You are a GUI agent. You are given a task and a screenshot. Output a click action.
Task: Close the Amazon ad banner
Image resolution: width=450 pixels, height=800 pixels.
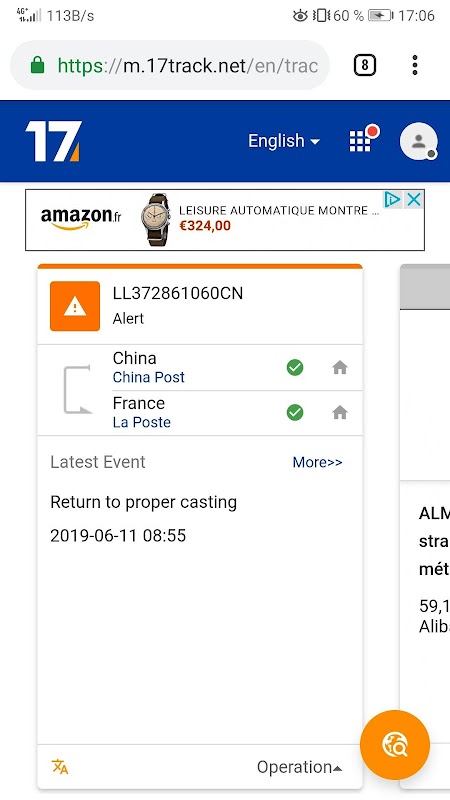(414, 199)
